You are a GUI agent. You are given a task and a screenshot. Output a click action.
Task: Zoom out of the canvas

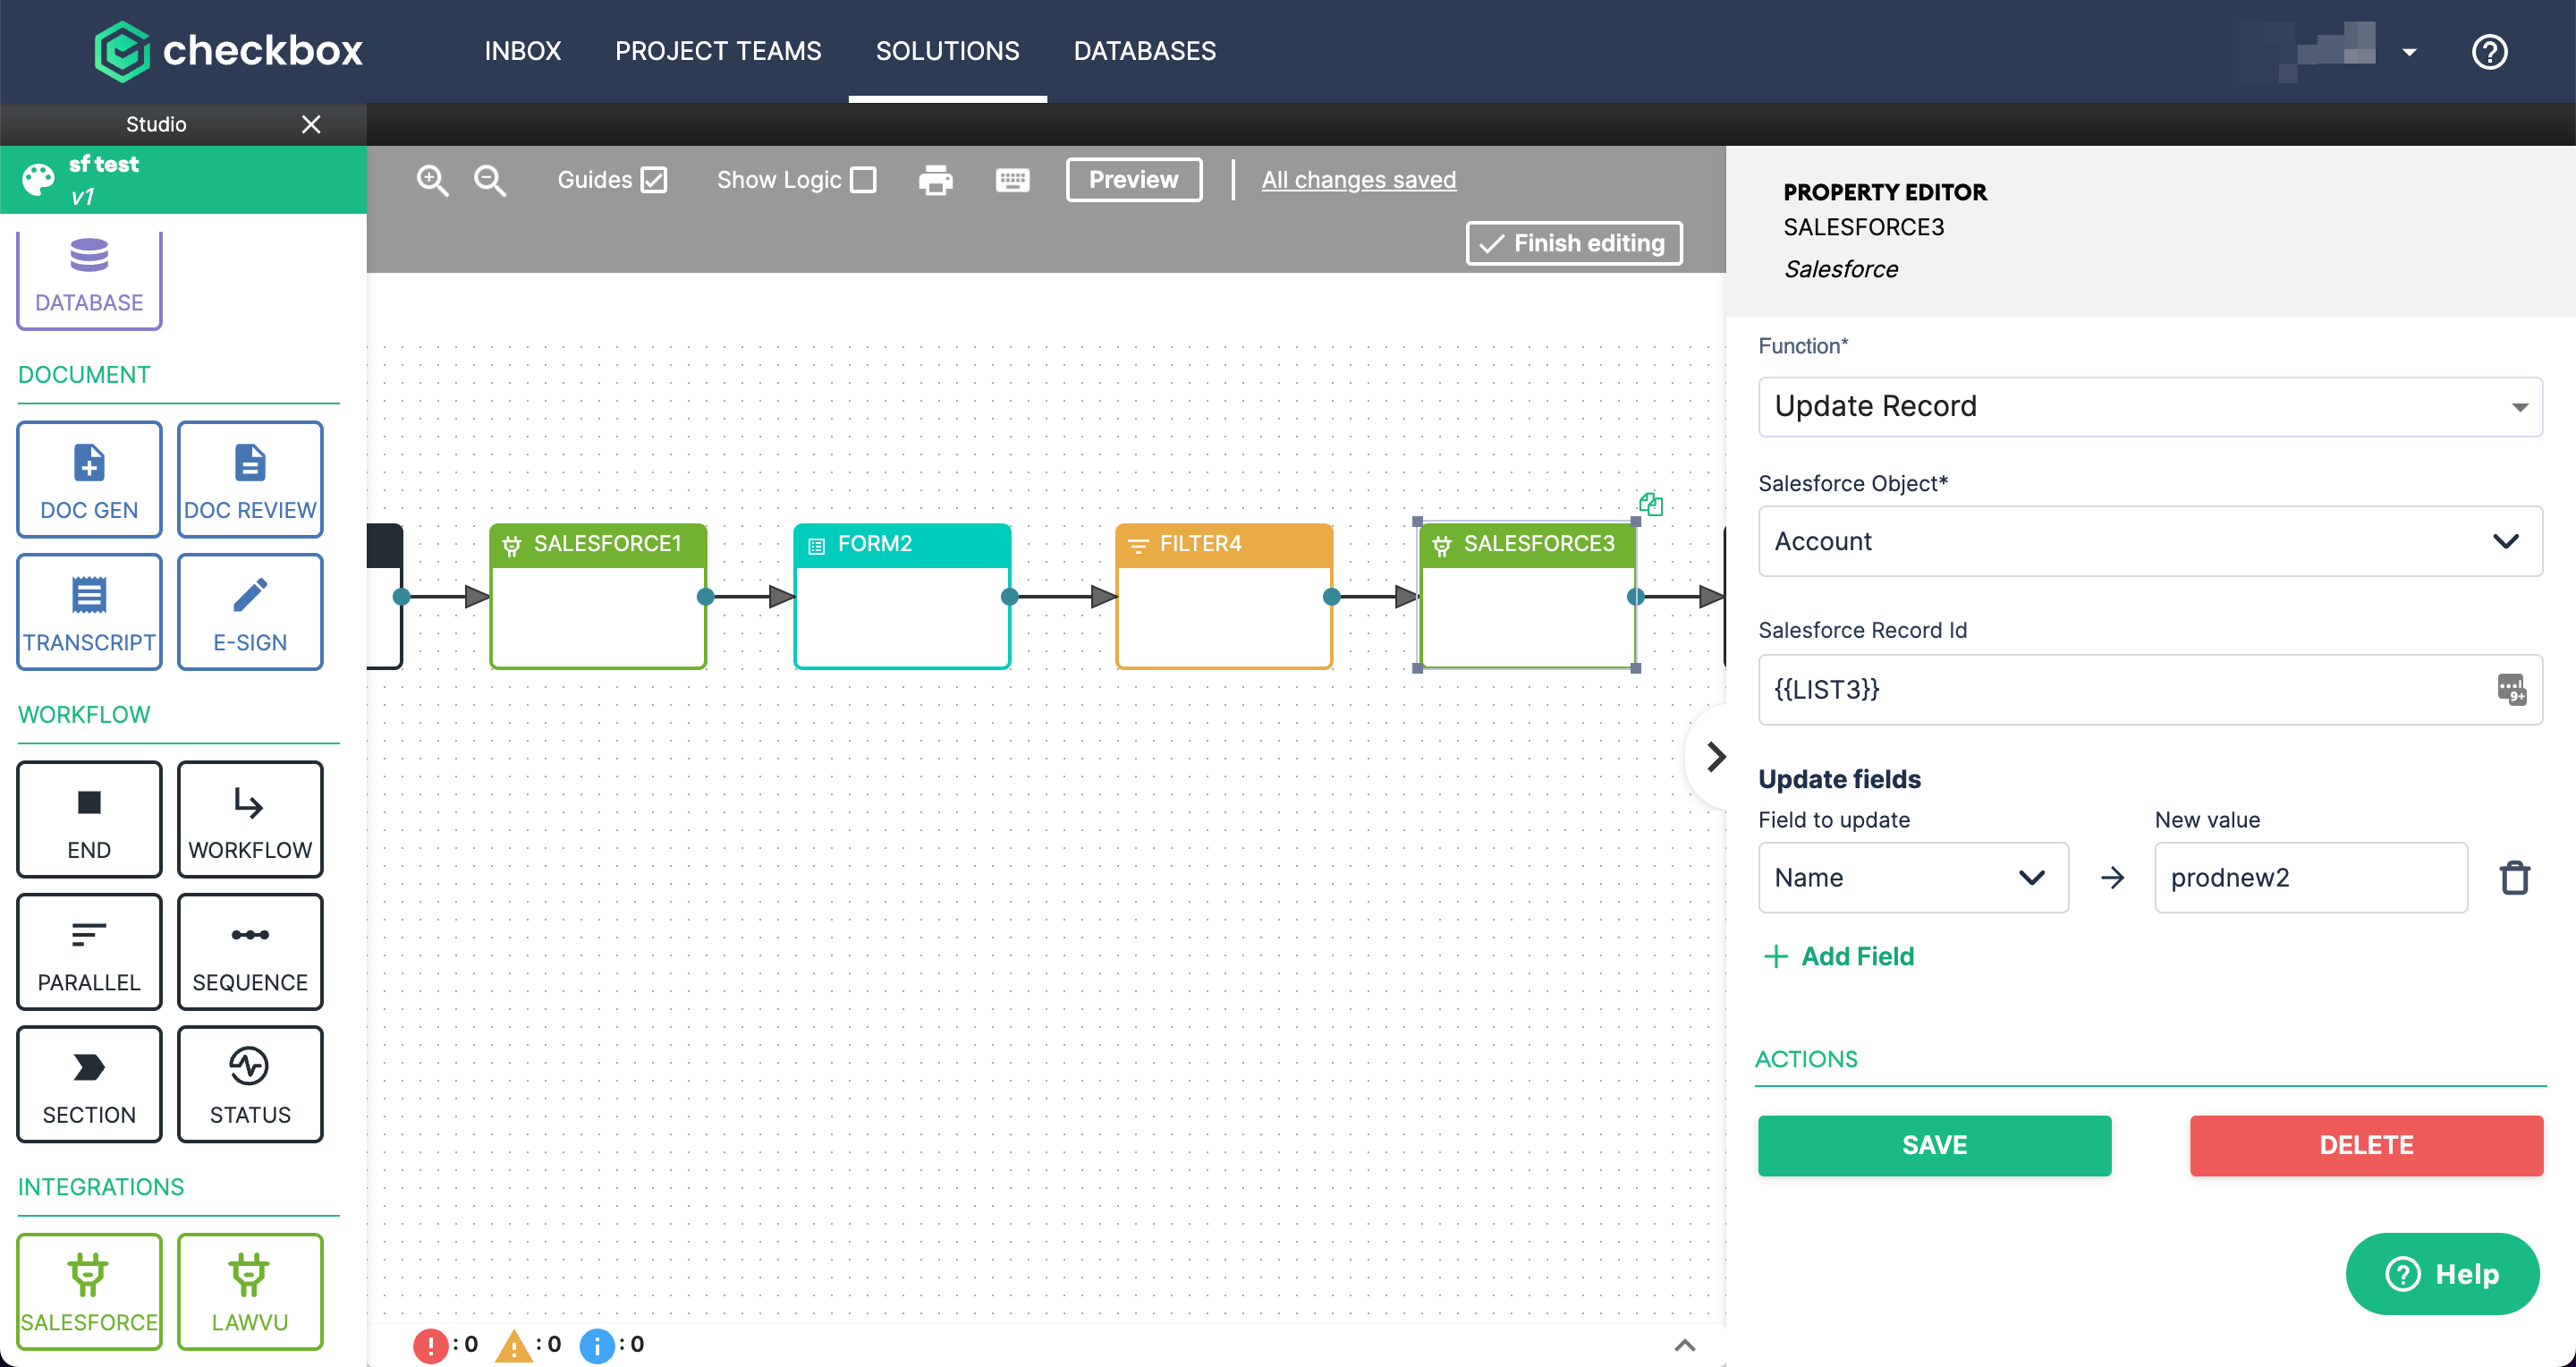pyautogui.click(x=490, y=180)
